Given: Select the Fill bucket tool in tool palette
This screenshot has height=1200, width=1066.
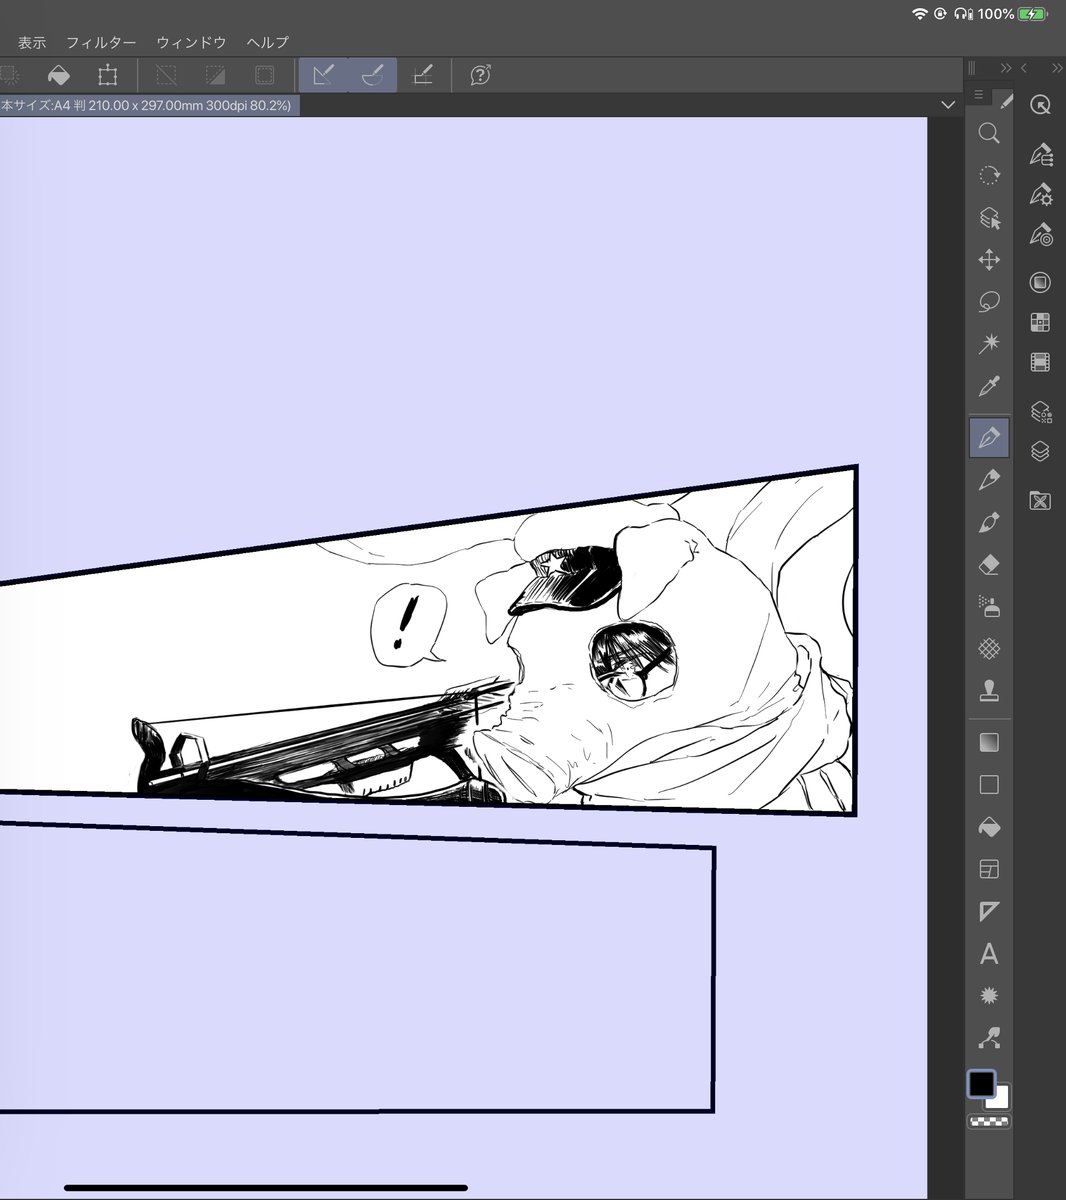Looking at the screenshot, I should tap(989, 827).
